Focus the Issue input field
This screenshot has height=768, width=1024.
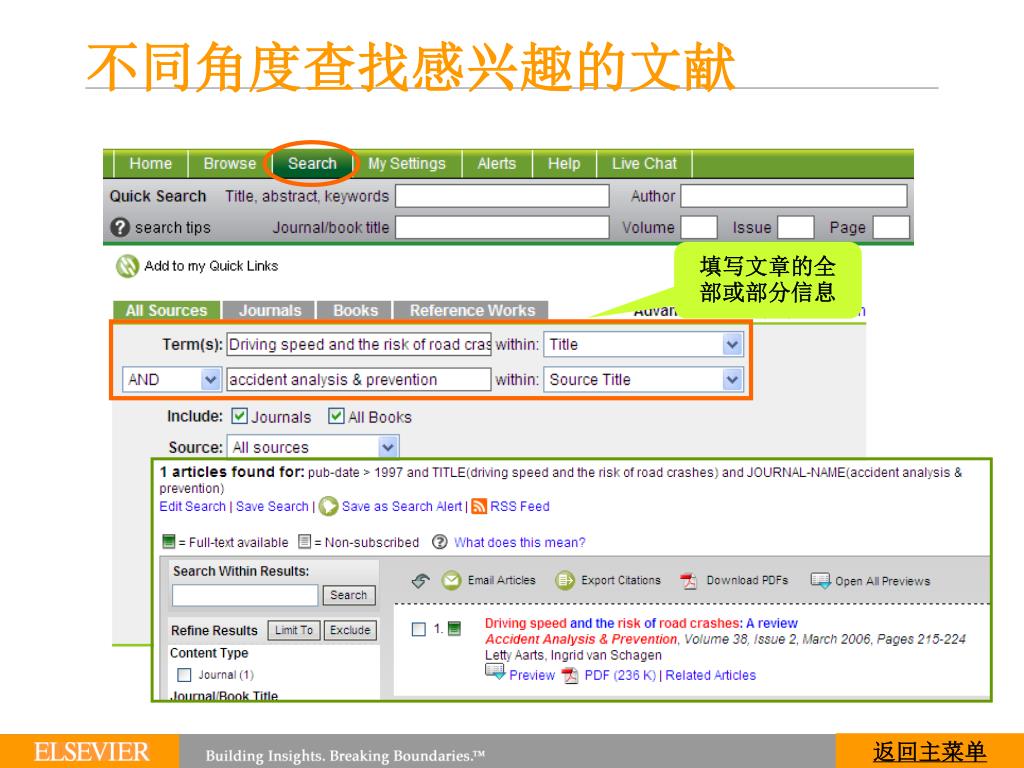tap(795, 227)
